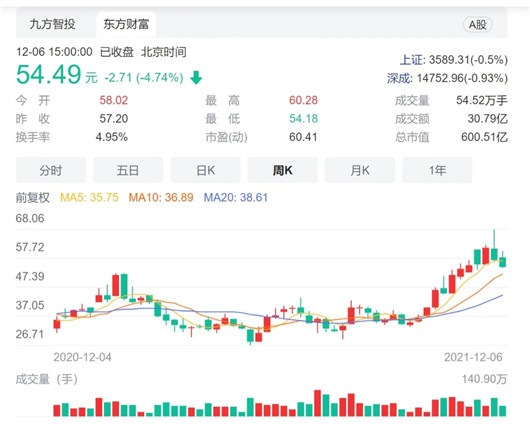Select the latest weekly candlestick
The image size is (530, 424).
point(503,261)
